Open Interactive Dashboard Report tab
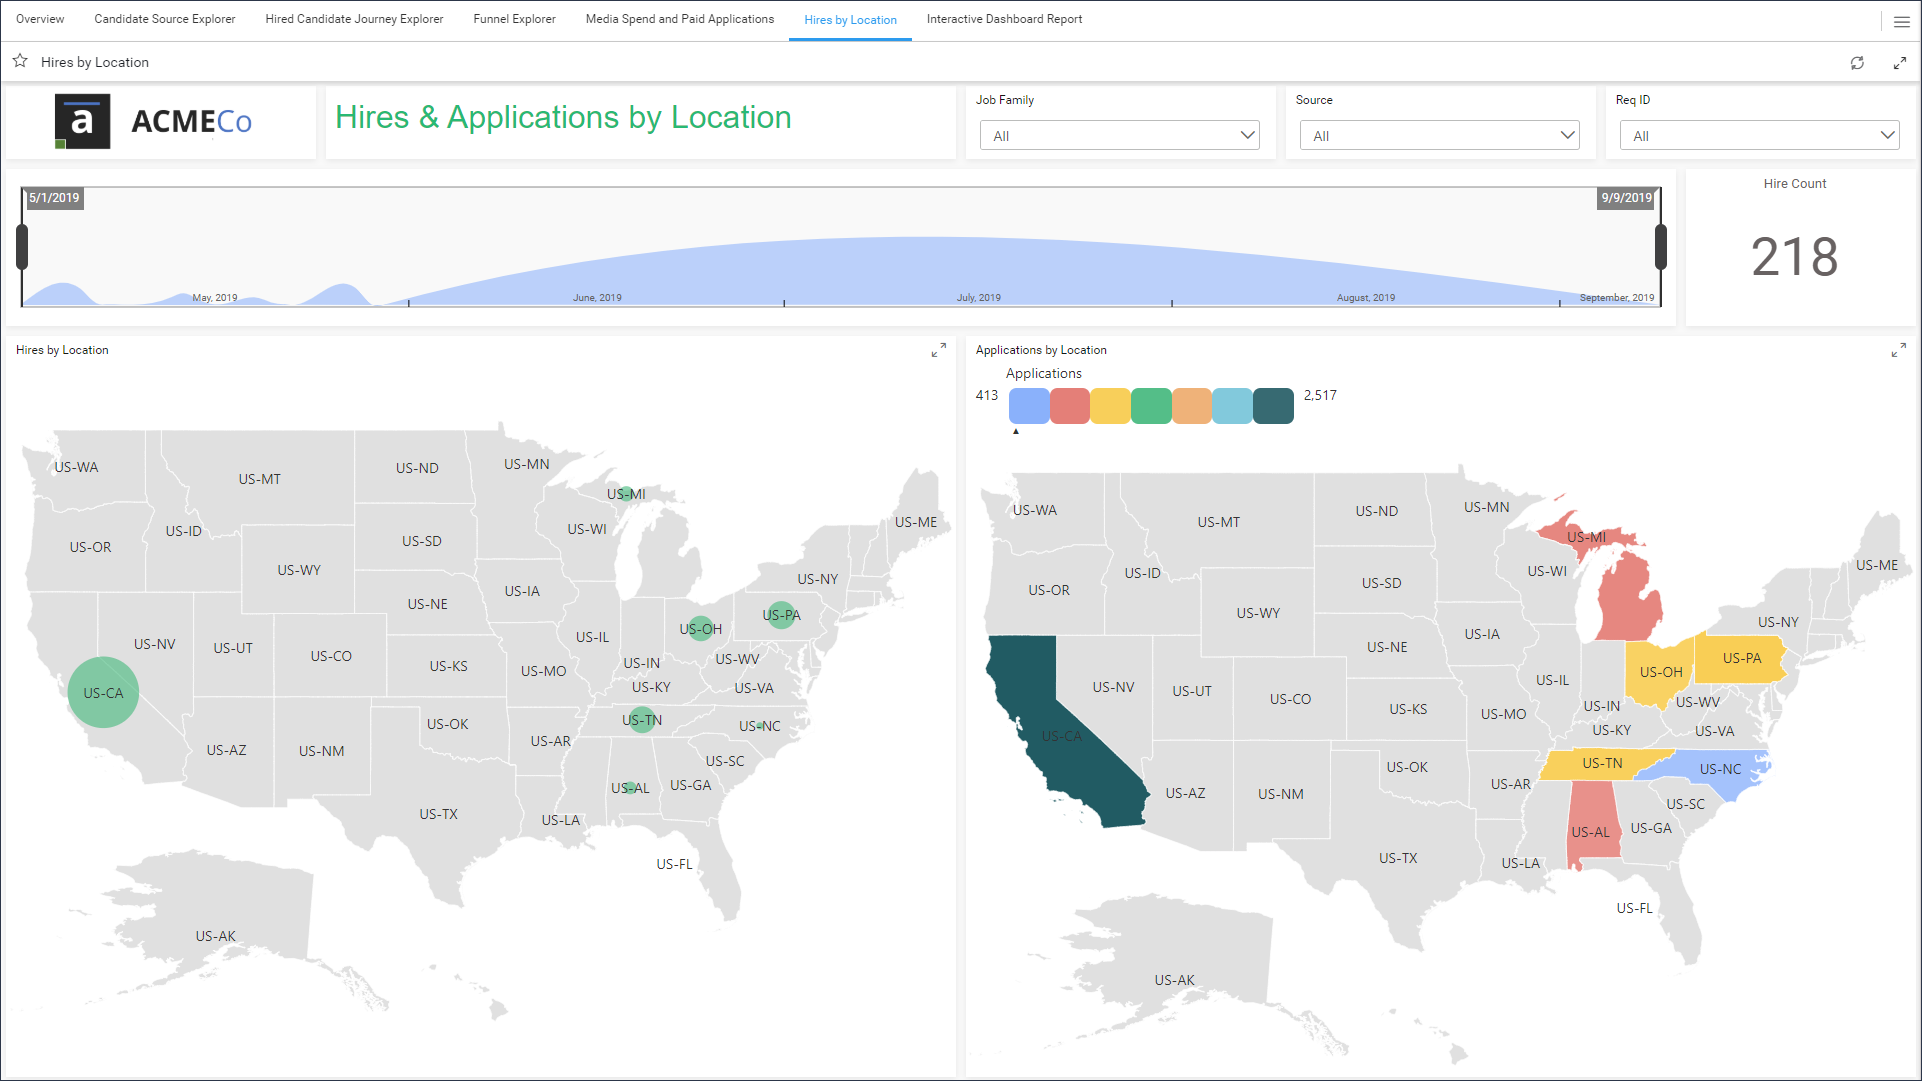The height and width of the screenshot is (1081, 1922). coord(1004,19)
